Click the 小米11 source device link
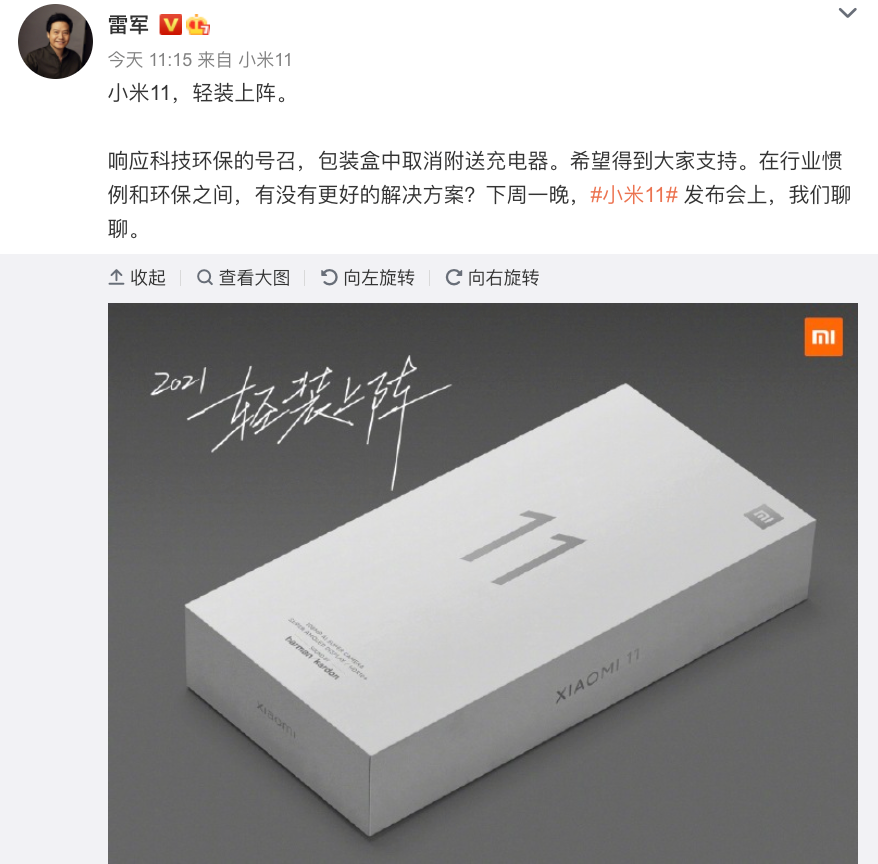Screen dimensions: 878x864 click(x=265, y=59)
